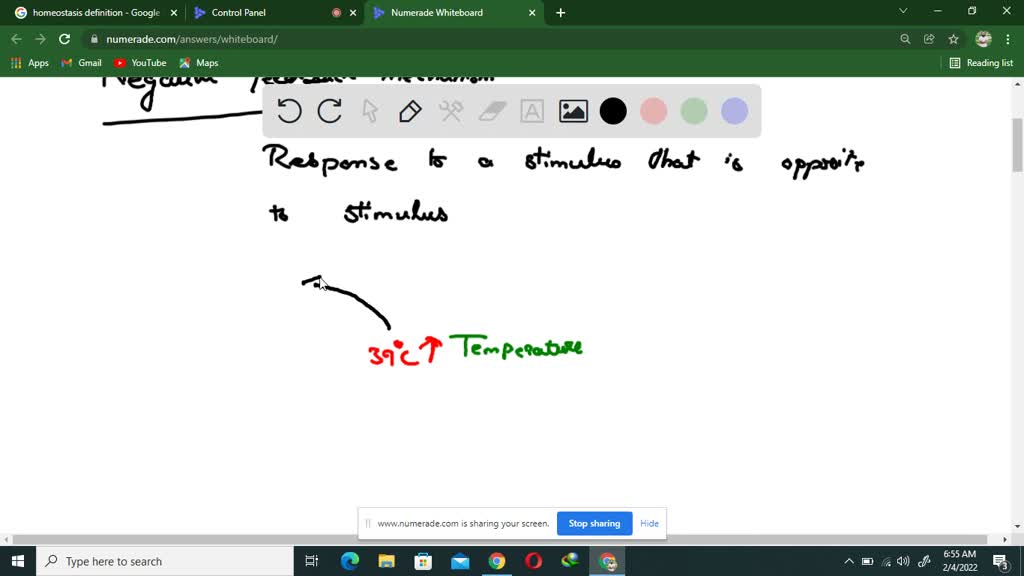Image resolution: width=1024 pixels, height=576 pixels.
Task: Open the Reading list
Action: (x=981, y=62)
